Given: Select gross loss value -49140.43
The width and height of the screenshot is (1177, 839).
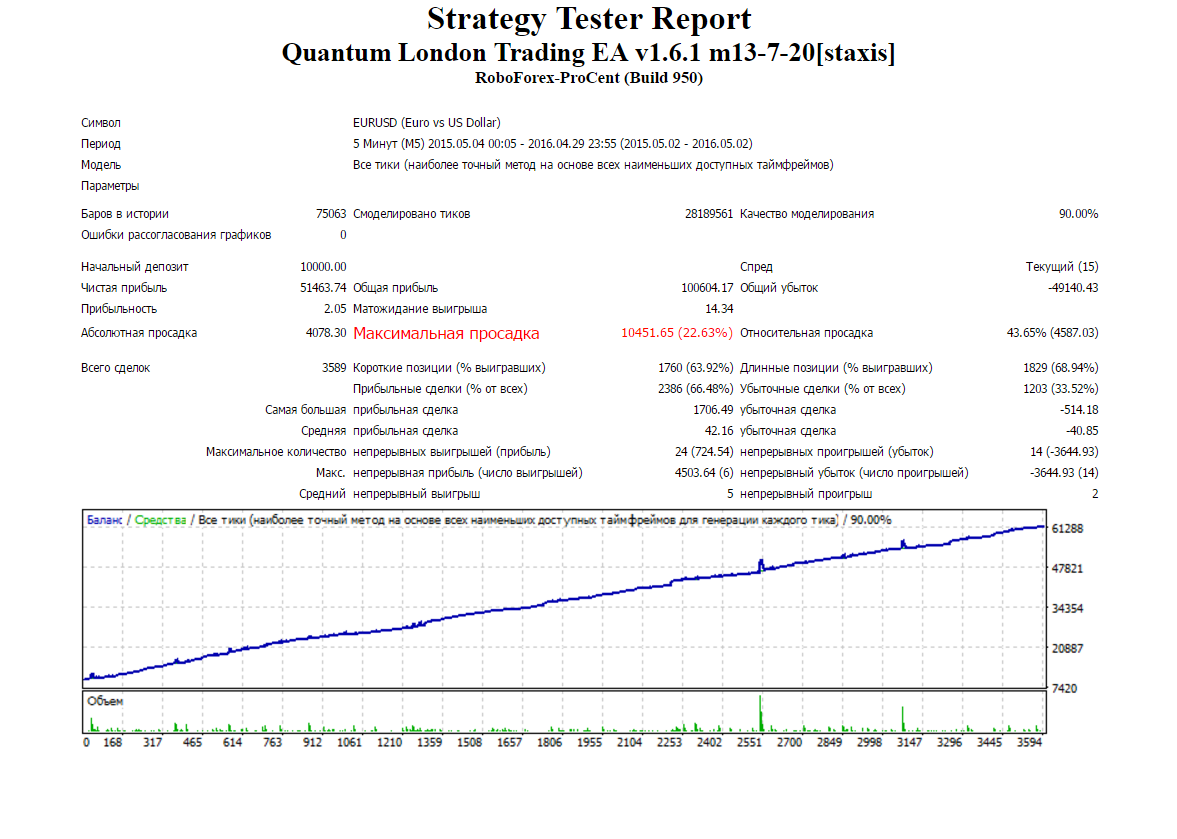Looking at the screenshot, I should click(x=1073, y=288).
